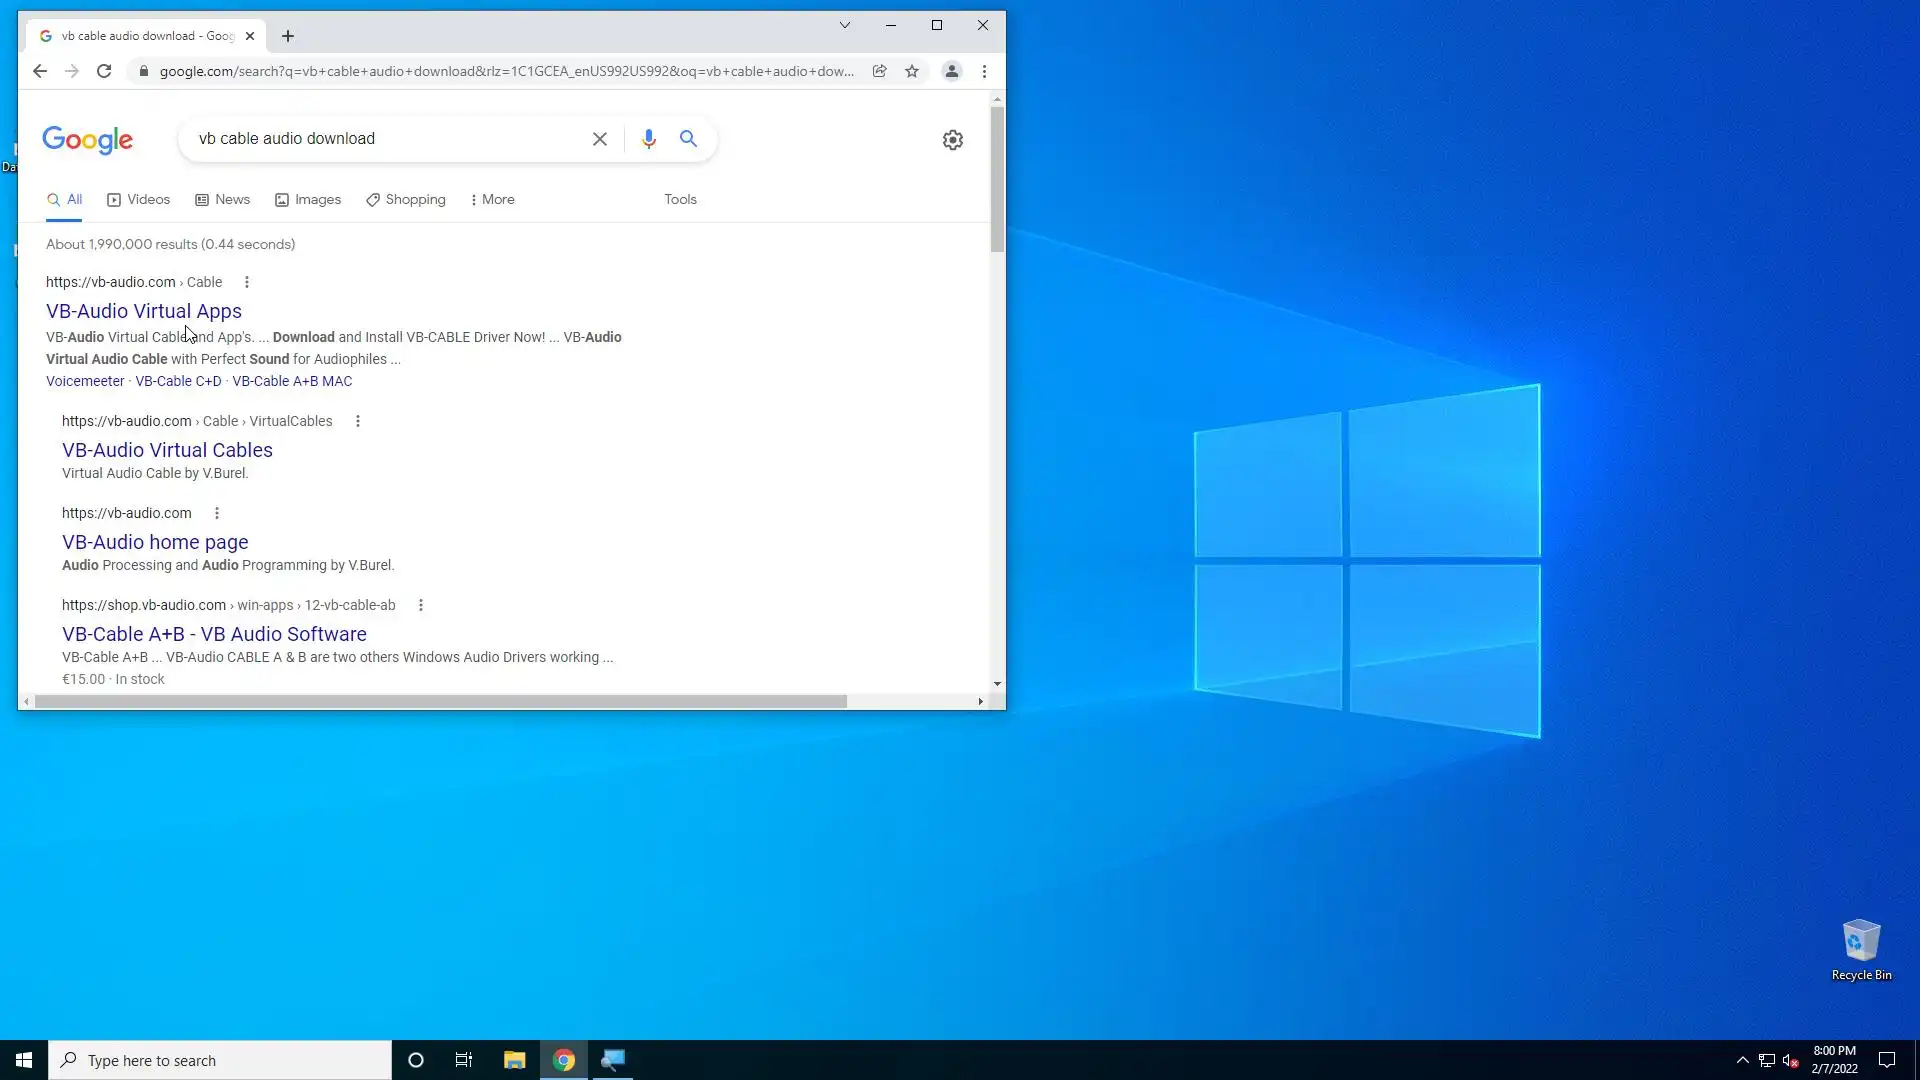The image size is (1920, 1080).
Task: Reload the page
Action: (x=104, y=71)
